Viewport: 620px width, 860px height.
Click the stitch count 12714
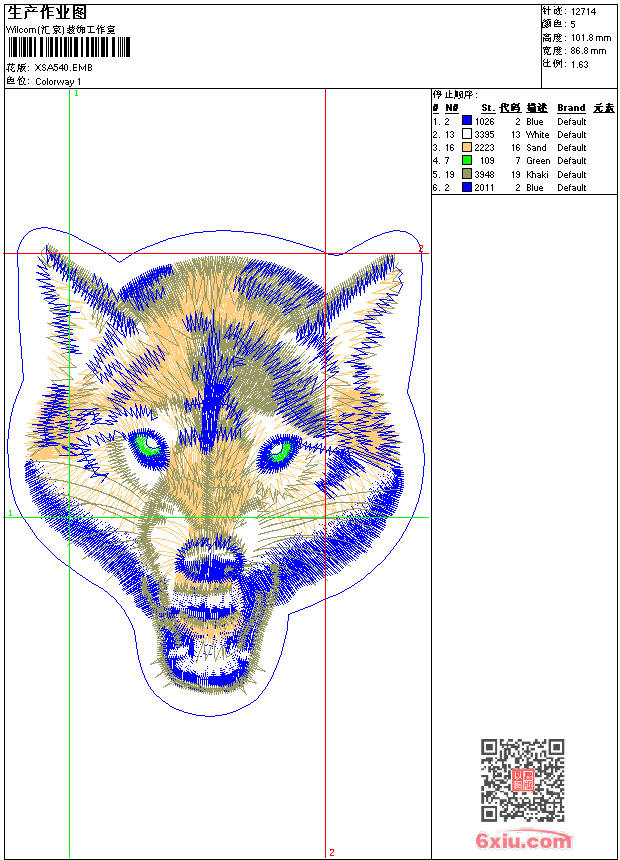(x=583, y=12)
